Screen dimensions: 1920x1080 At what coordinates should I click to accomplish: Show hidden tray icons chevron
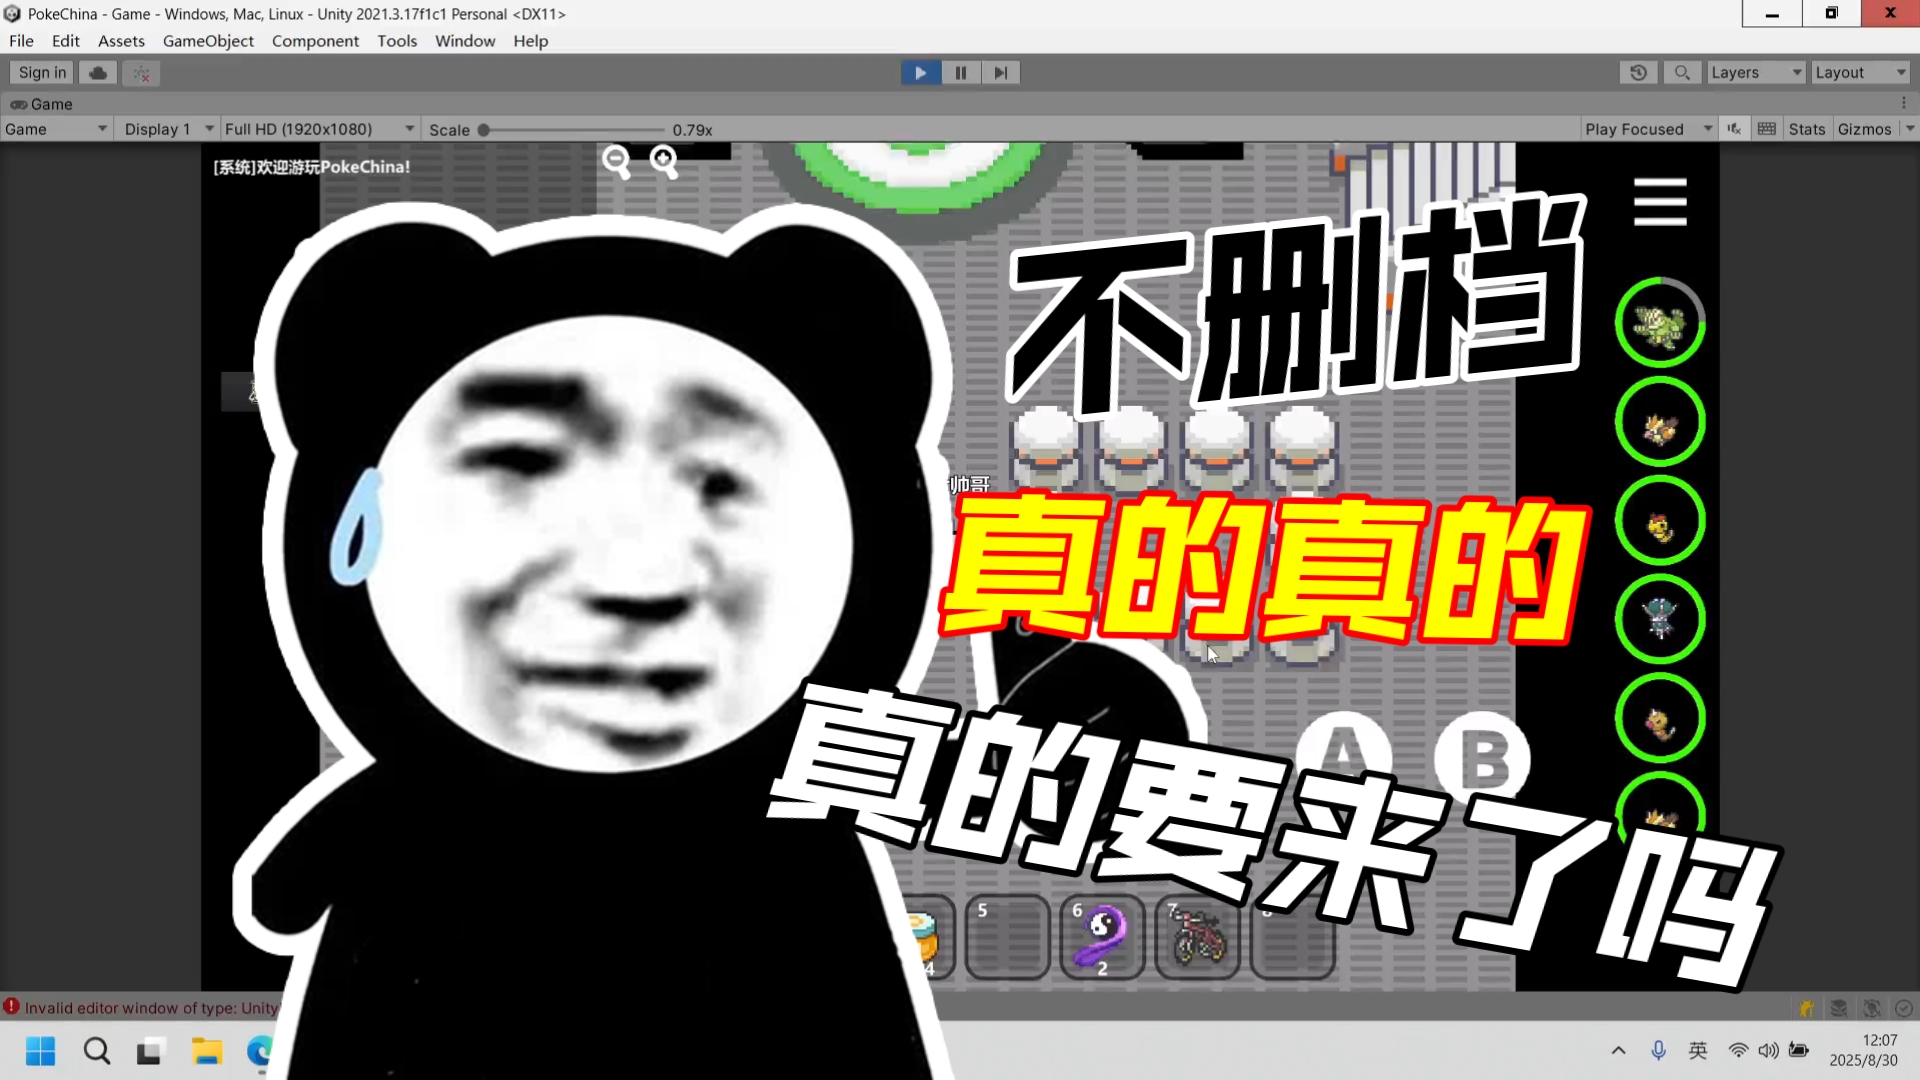[1618, 1050]
